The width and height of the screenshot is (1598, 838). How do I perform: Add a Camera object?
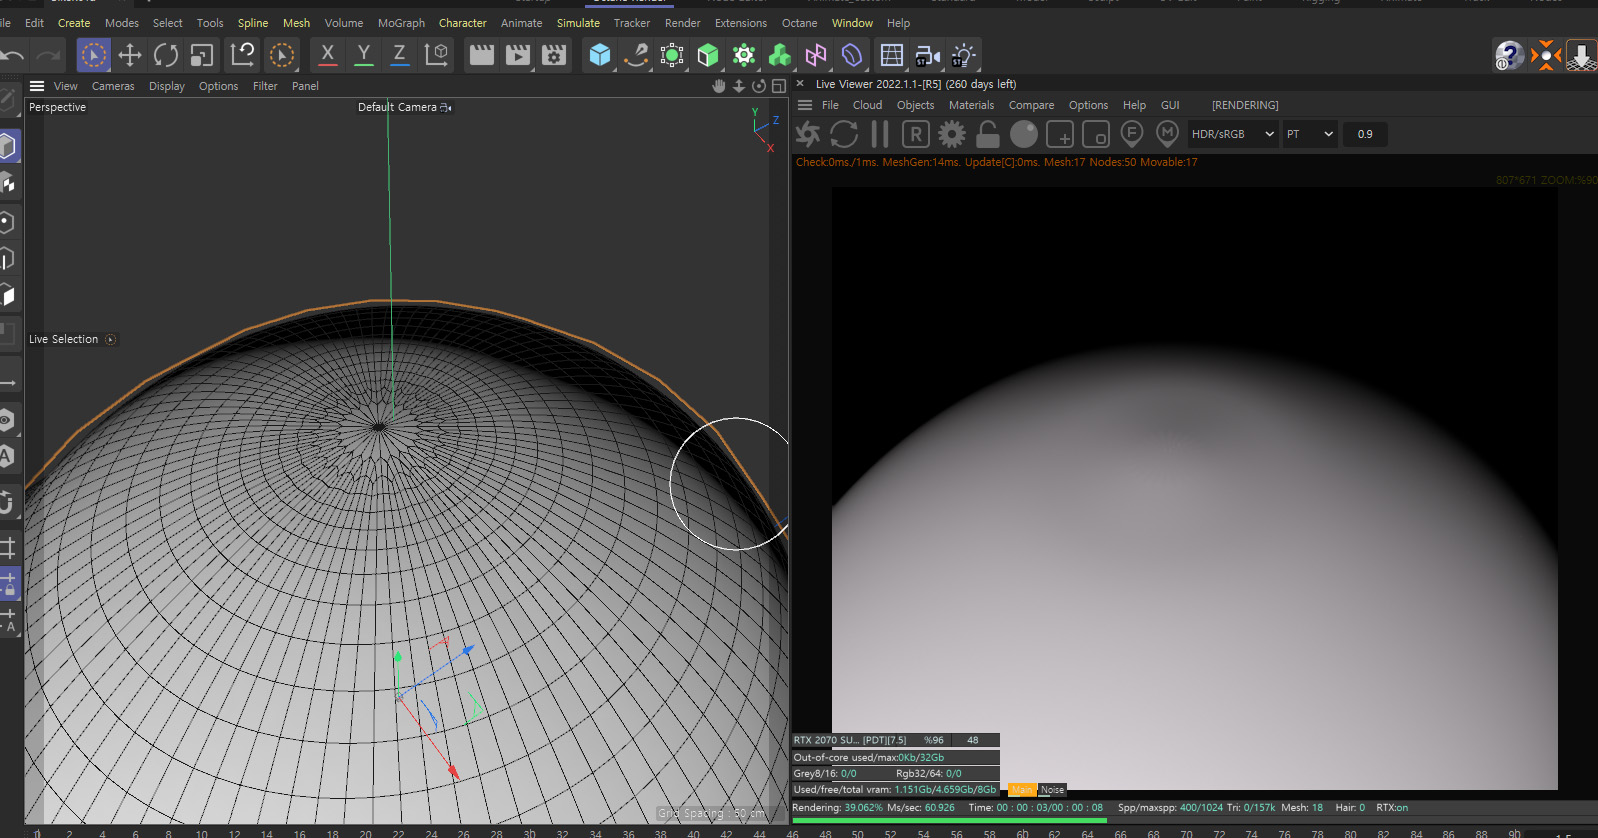(x=928, y=55)
